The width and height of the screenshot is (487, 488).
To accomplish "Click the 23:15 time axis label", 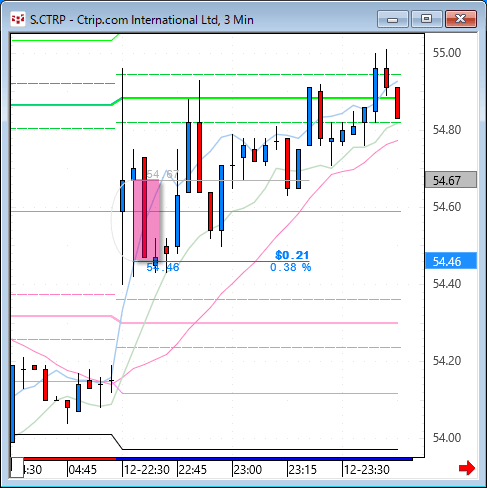I will click(303, 470).
